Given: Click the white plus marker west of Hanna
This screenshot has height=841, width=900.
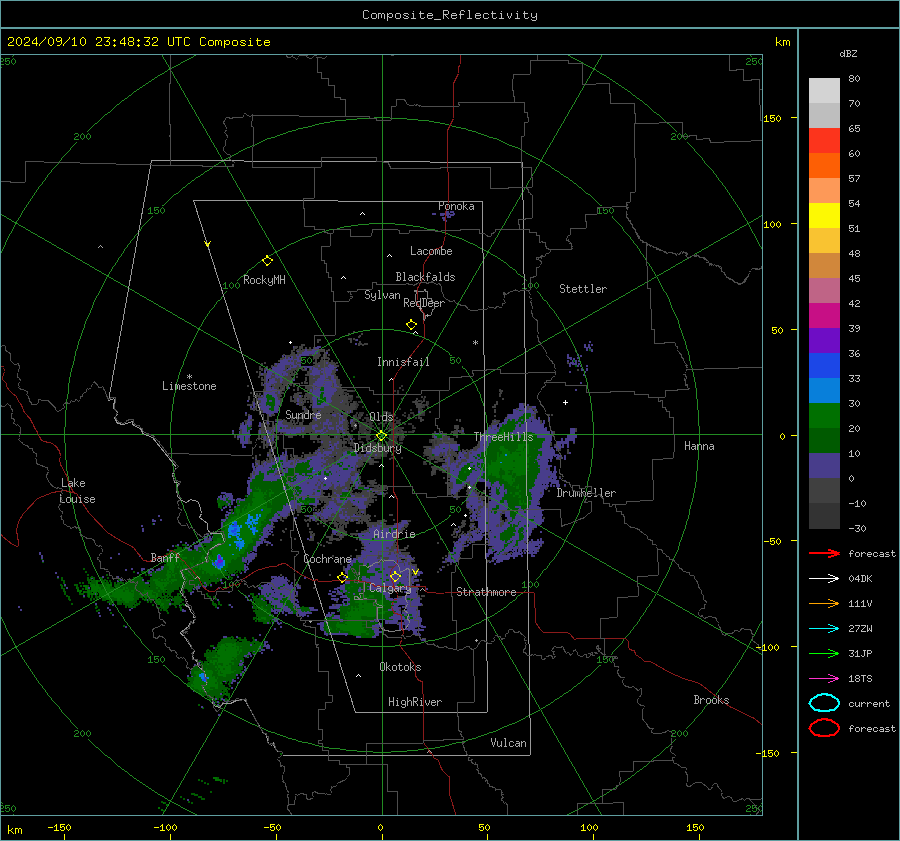Looking at the screenshot, I should 565,402.
